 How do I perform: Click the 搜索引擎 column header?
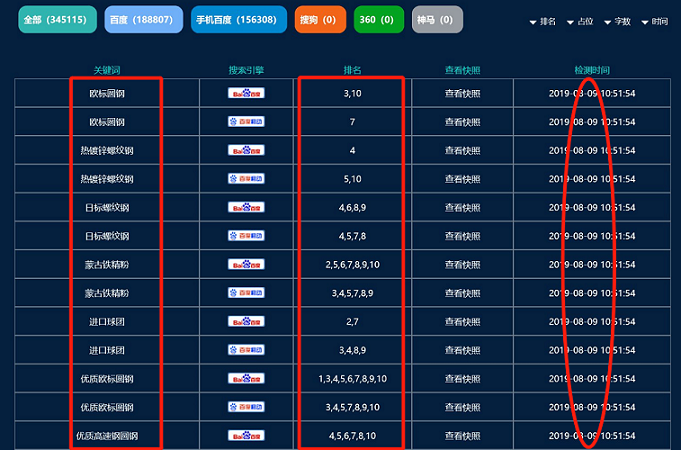(246, 70)
